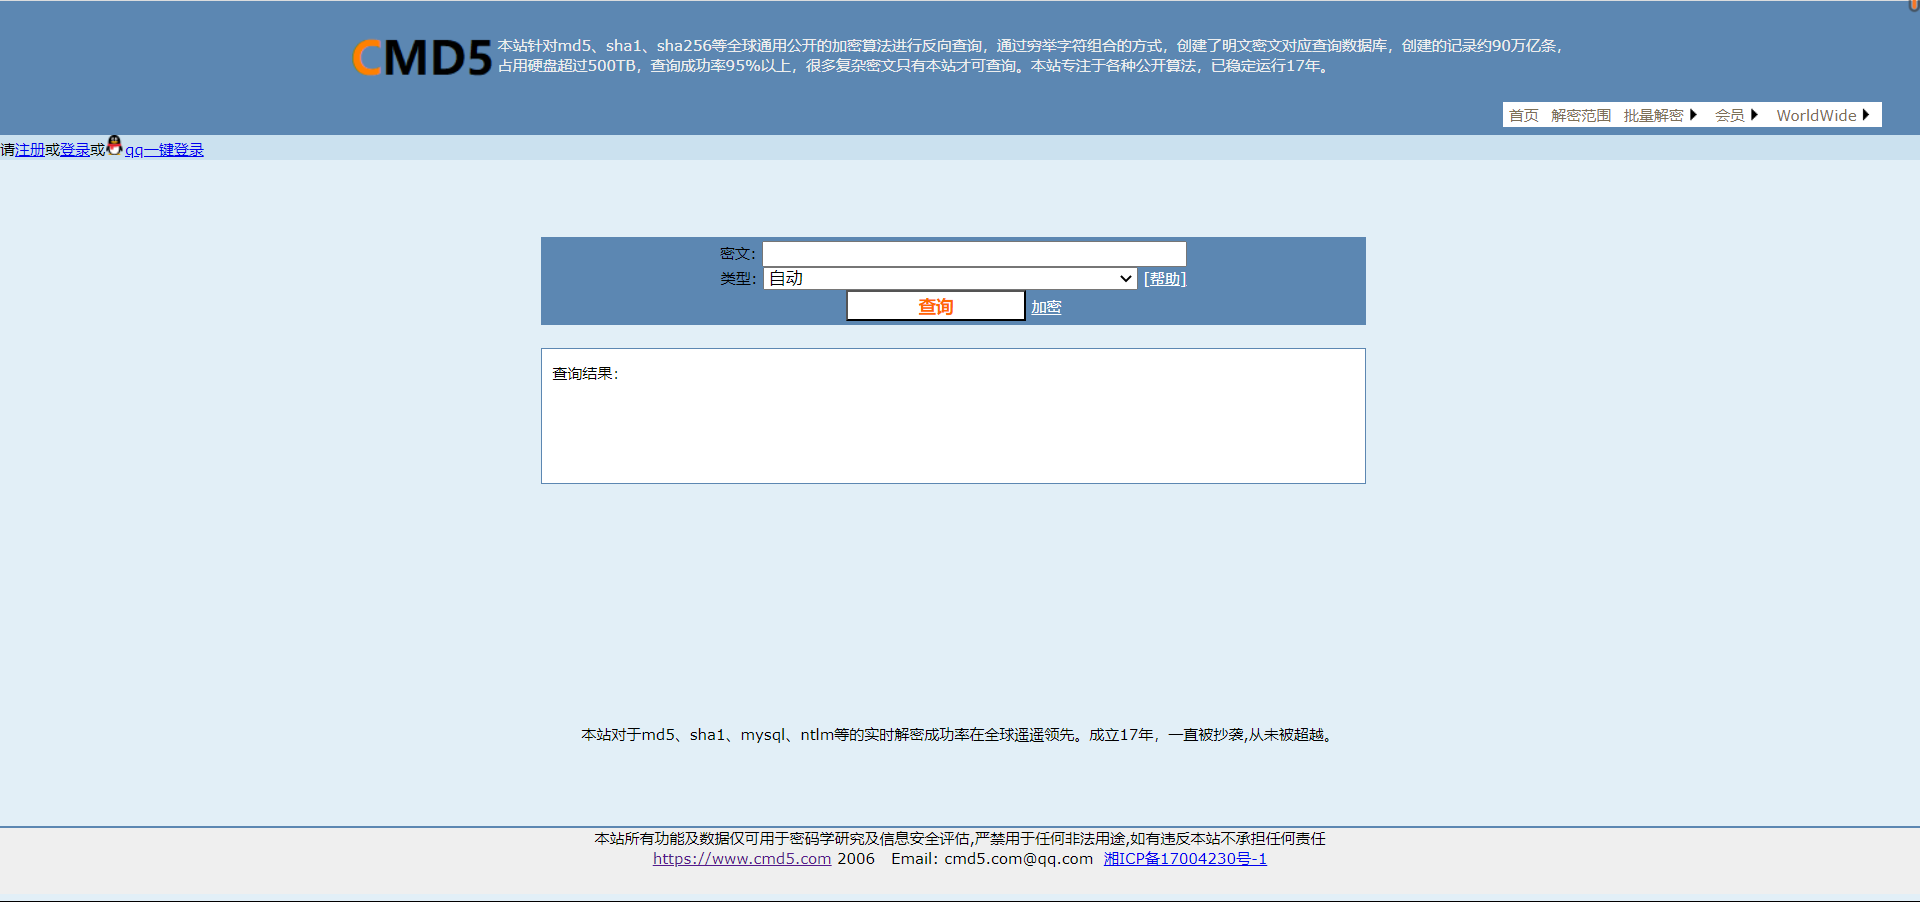Open the 首页 menu item
The width and height of the screenshot is (1920, 902).
pyautogui.click(x=1523, y=114)
